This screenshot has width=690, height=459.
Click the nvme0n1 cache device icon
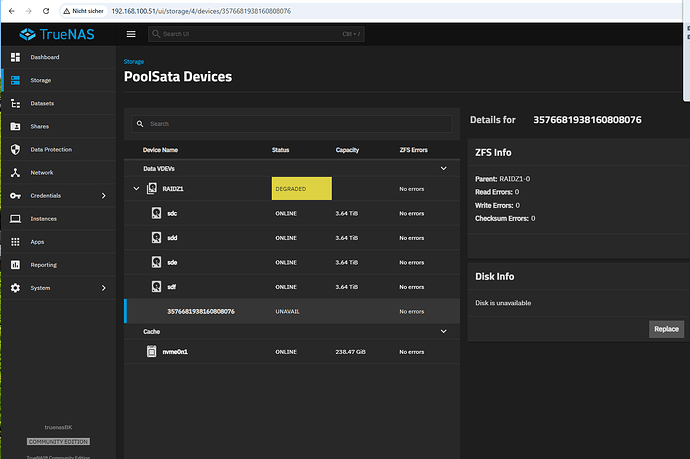151,352
